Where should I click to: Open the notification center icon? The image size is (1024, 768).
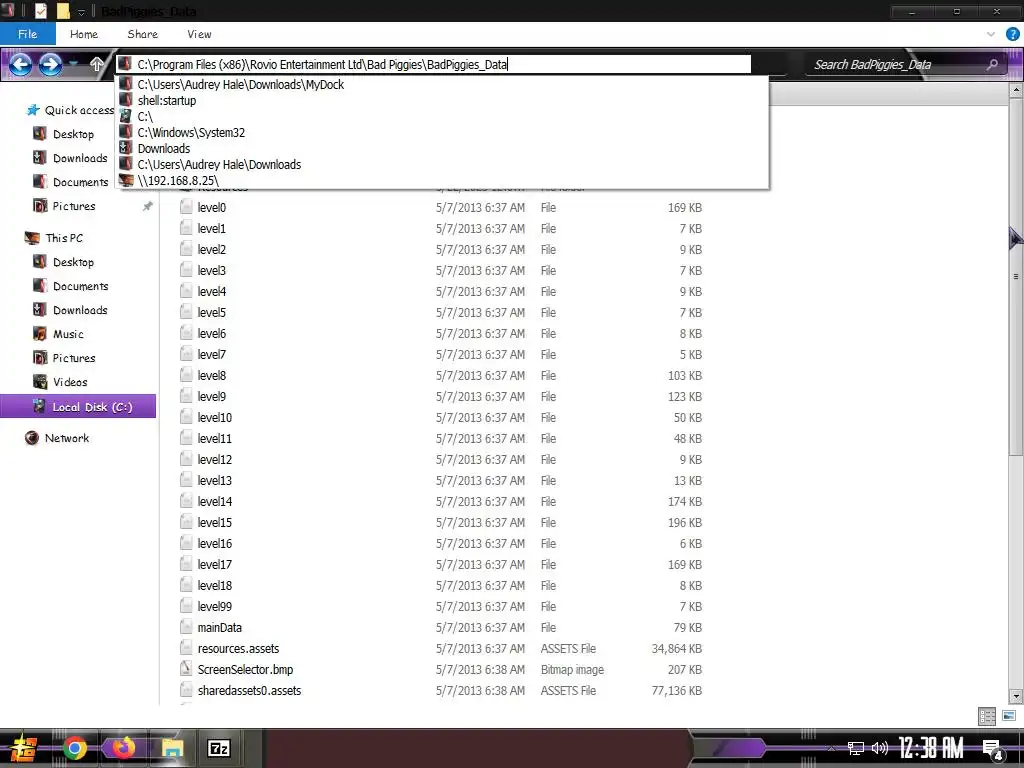(993, 749)
